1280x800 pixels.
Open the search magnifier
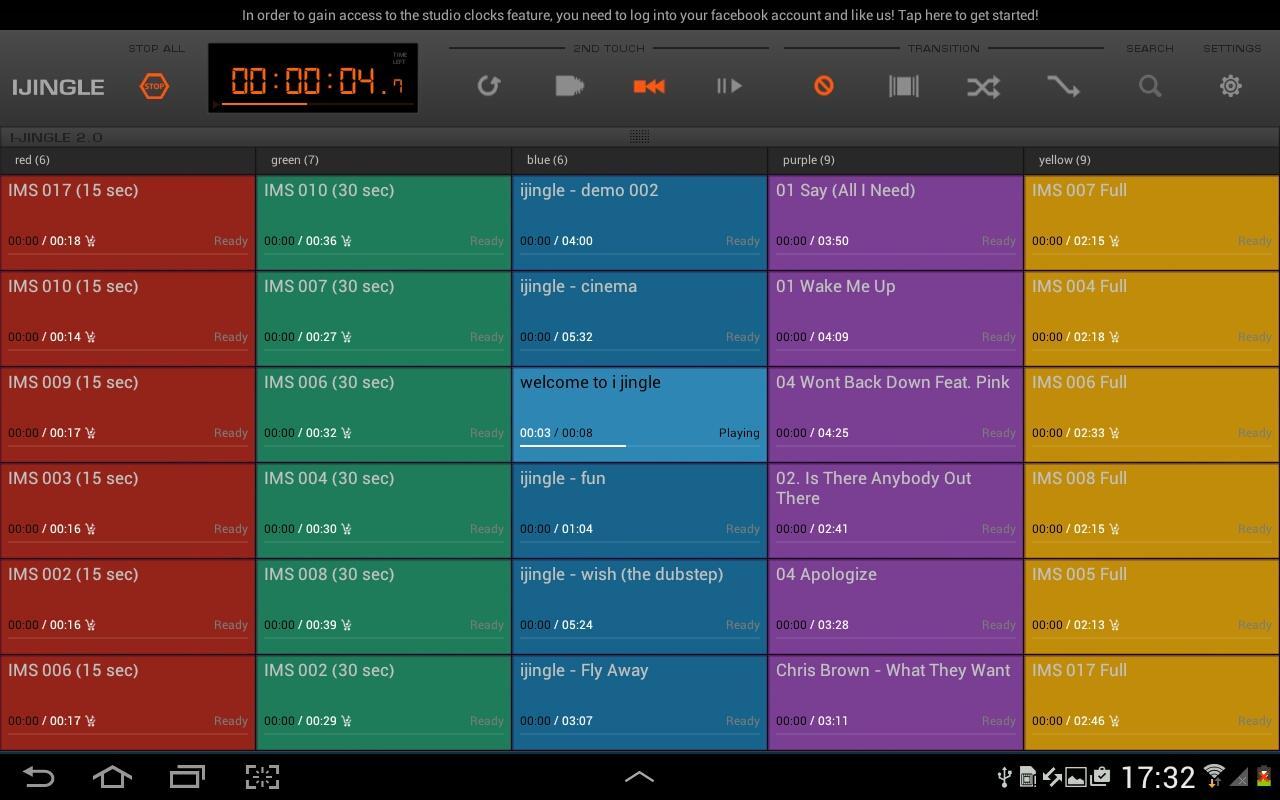[1150, 86]
